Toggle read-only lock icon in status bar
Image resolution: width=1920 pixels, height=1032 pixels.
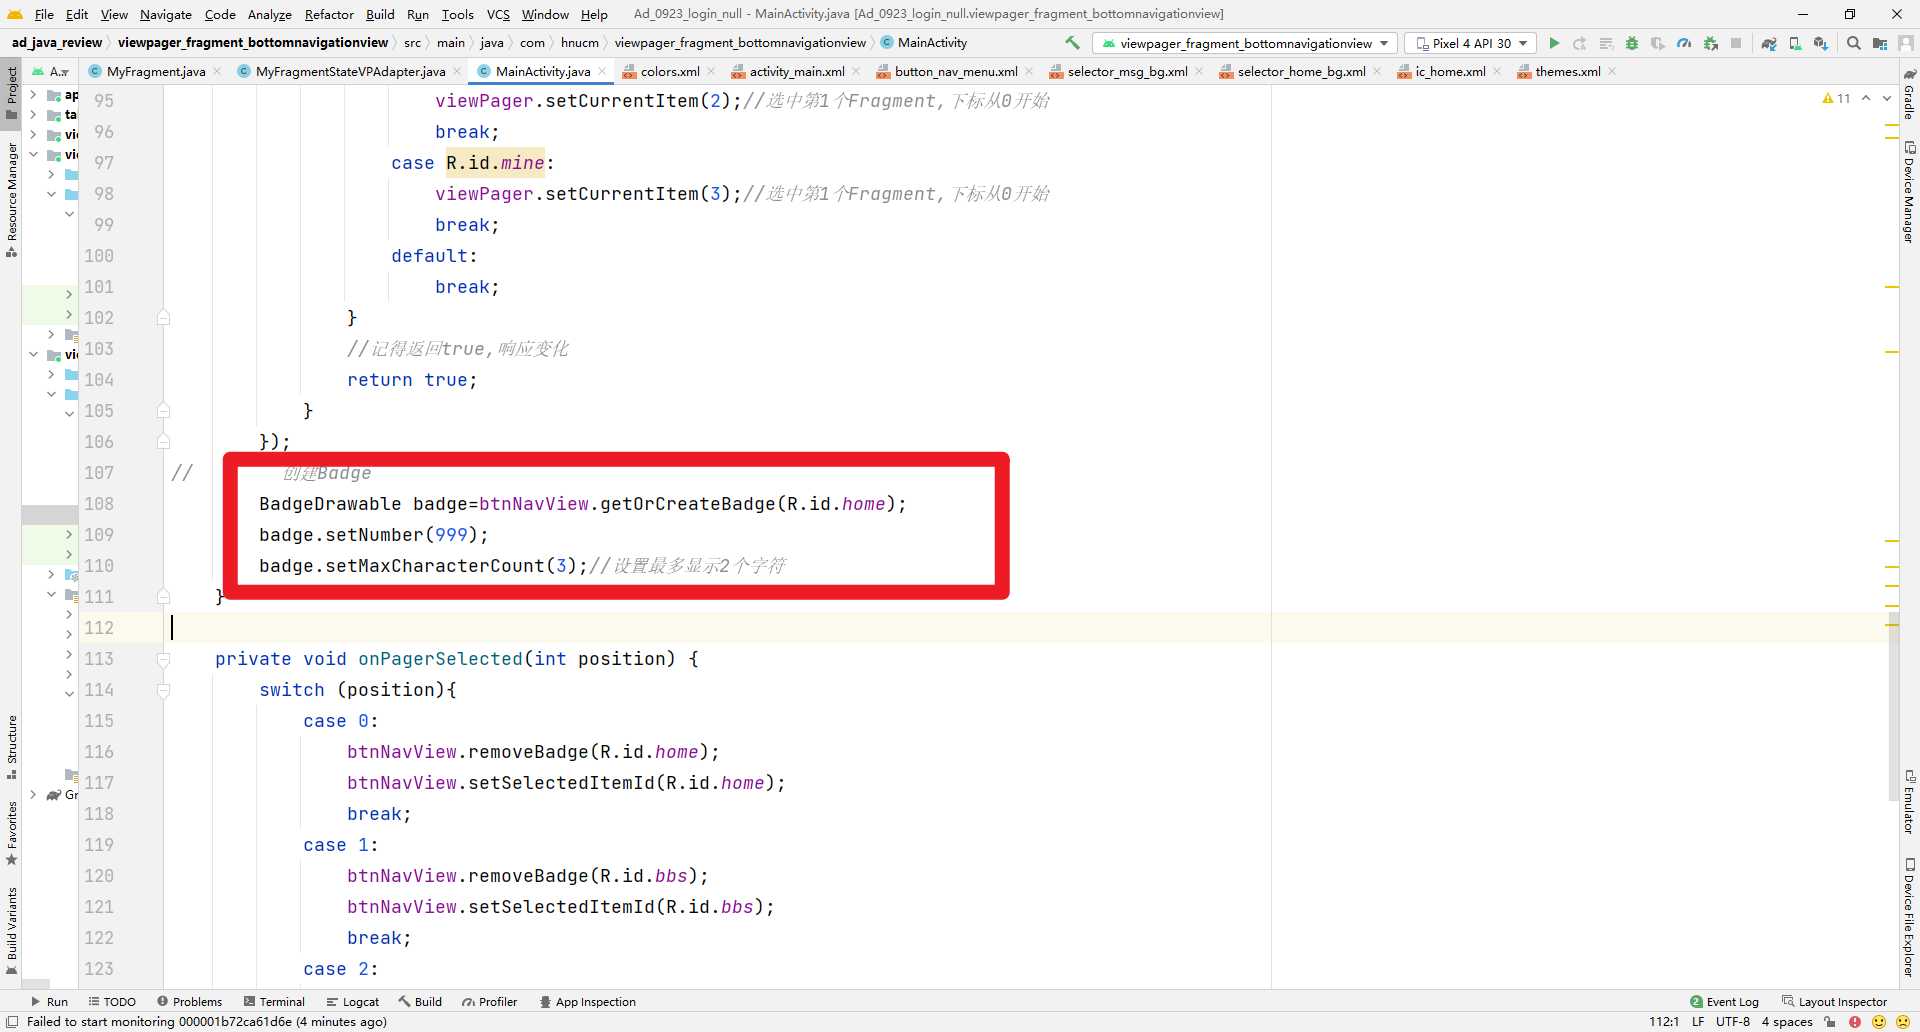click(x=1830, y=1022)
